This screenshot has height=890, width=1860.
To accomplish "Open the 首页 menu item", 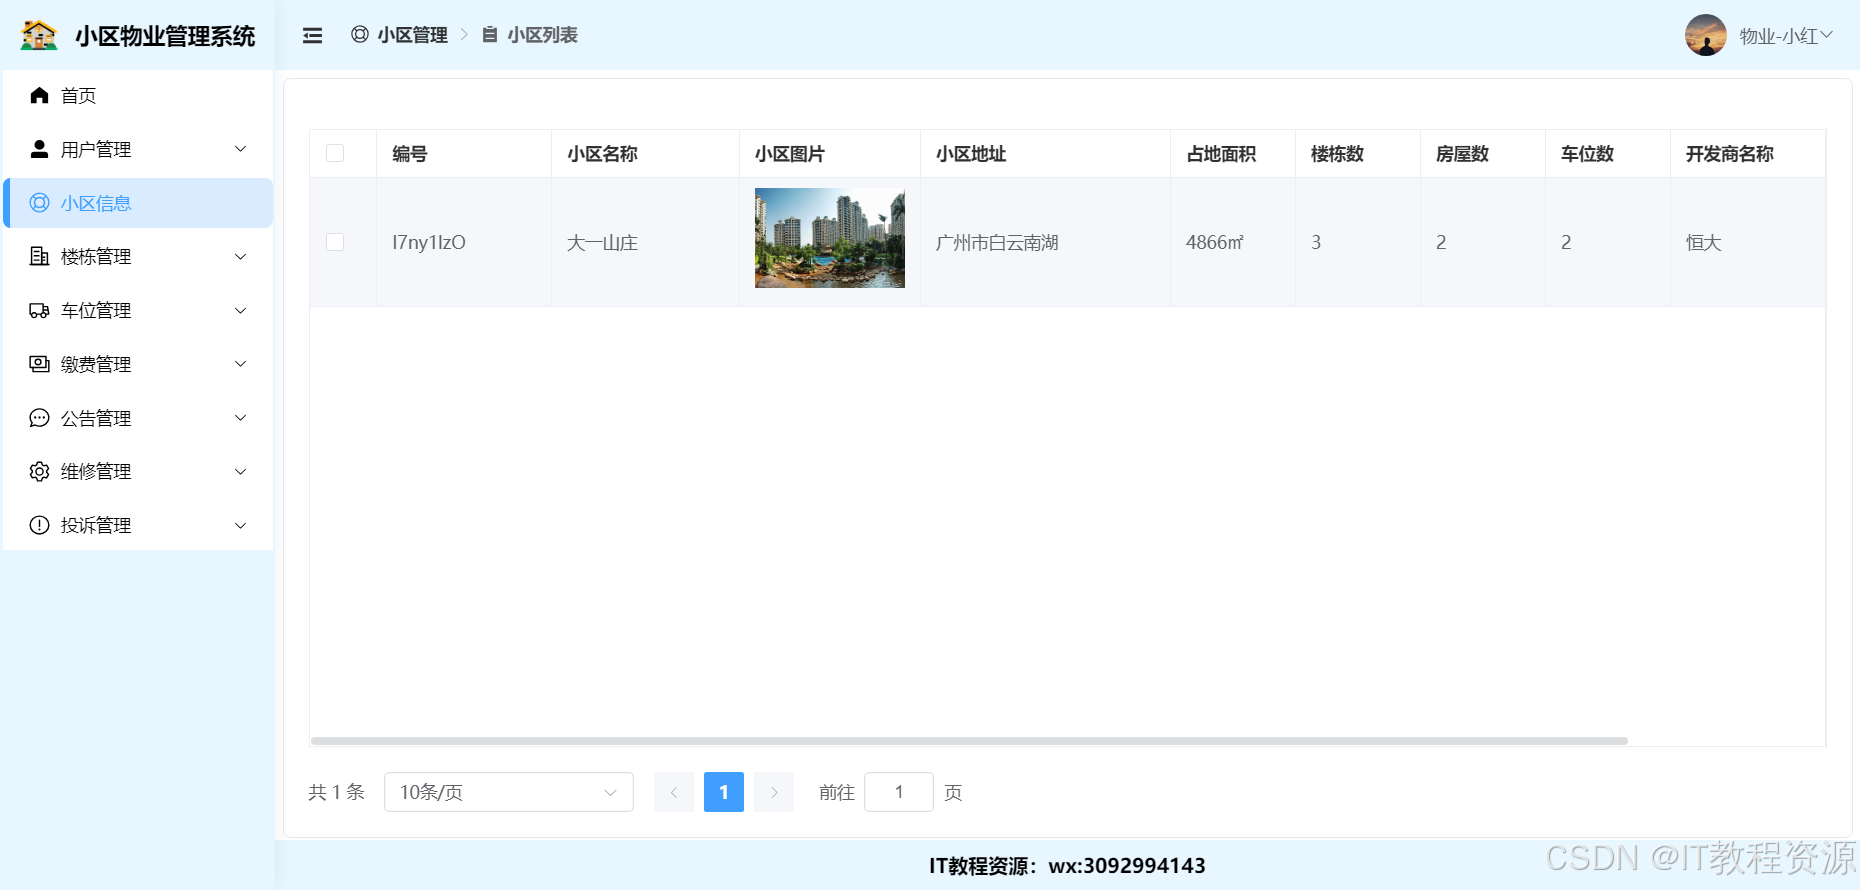I will point(138,95).
